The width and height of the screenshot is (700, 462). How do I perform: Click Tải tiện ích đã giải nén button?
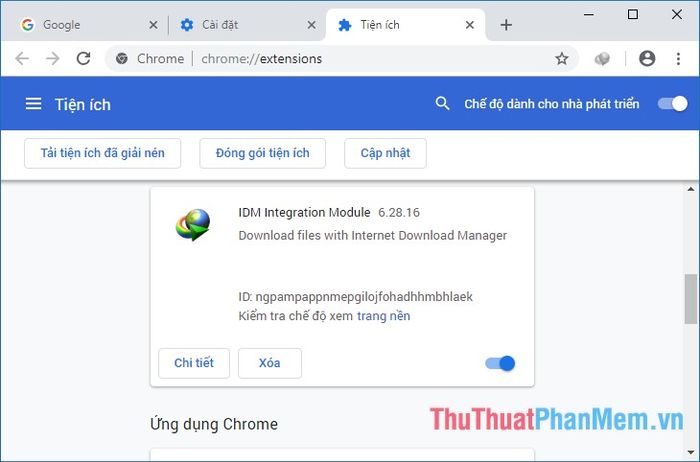(x=103, y=153)
